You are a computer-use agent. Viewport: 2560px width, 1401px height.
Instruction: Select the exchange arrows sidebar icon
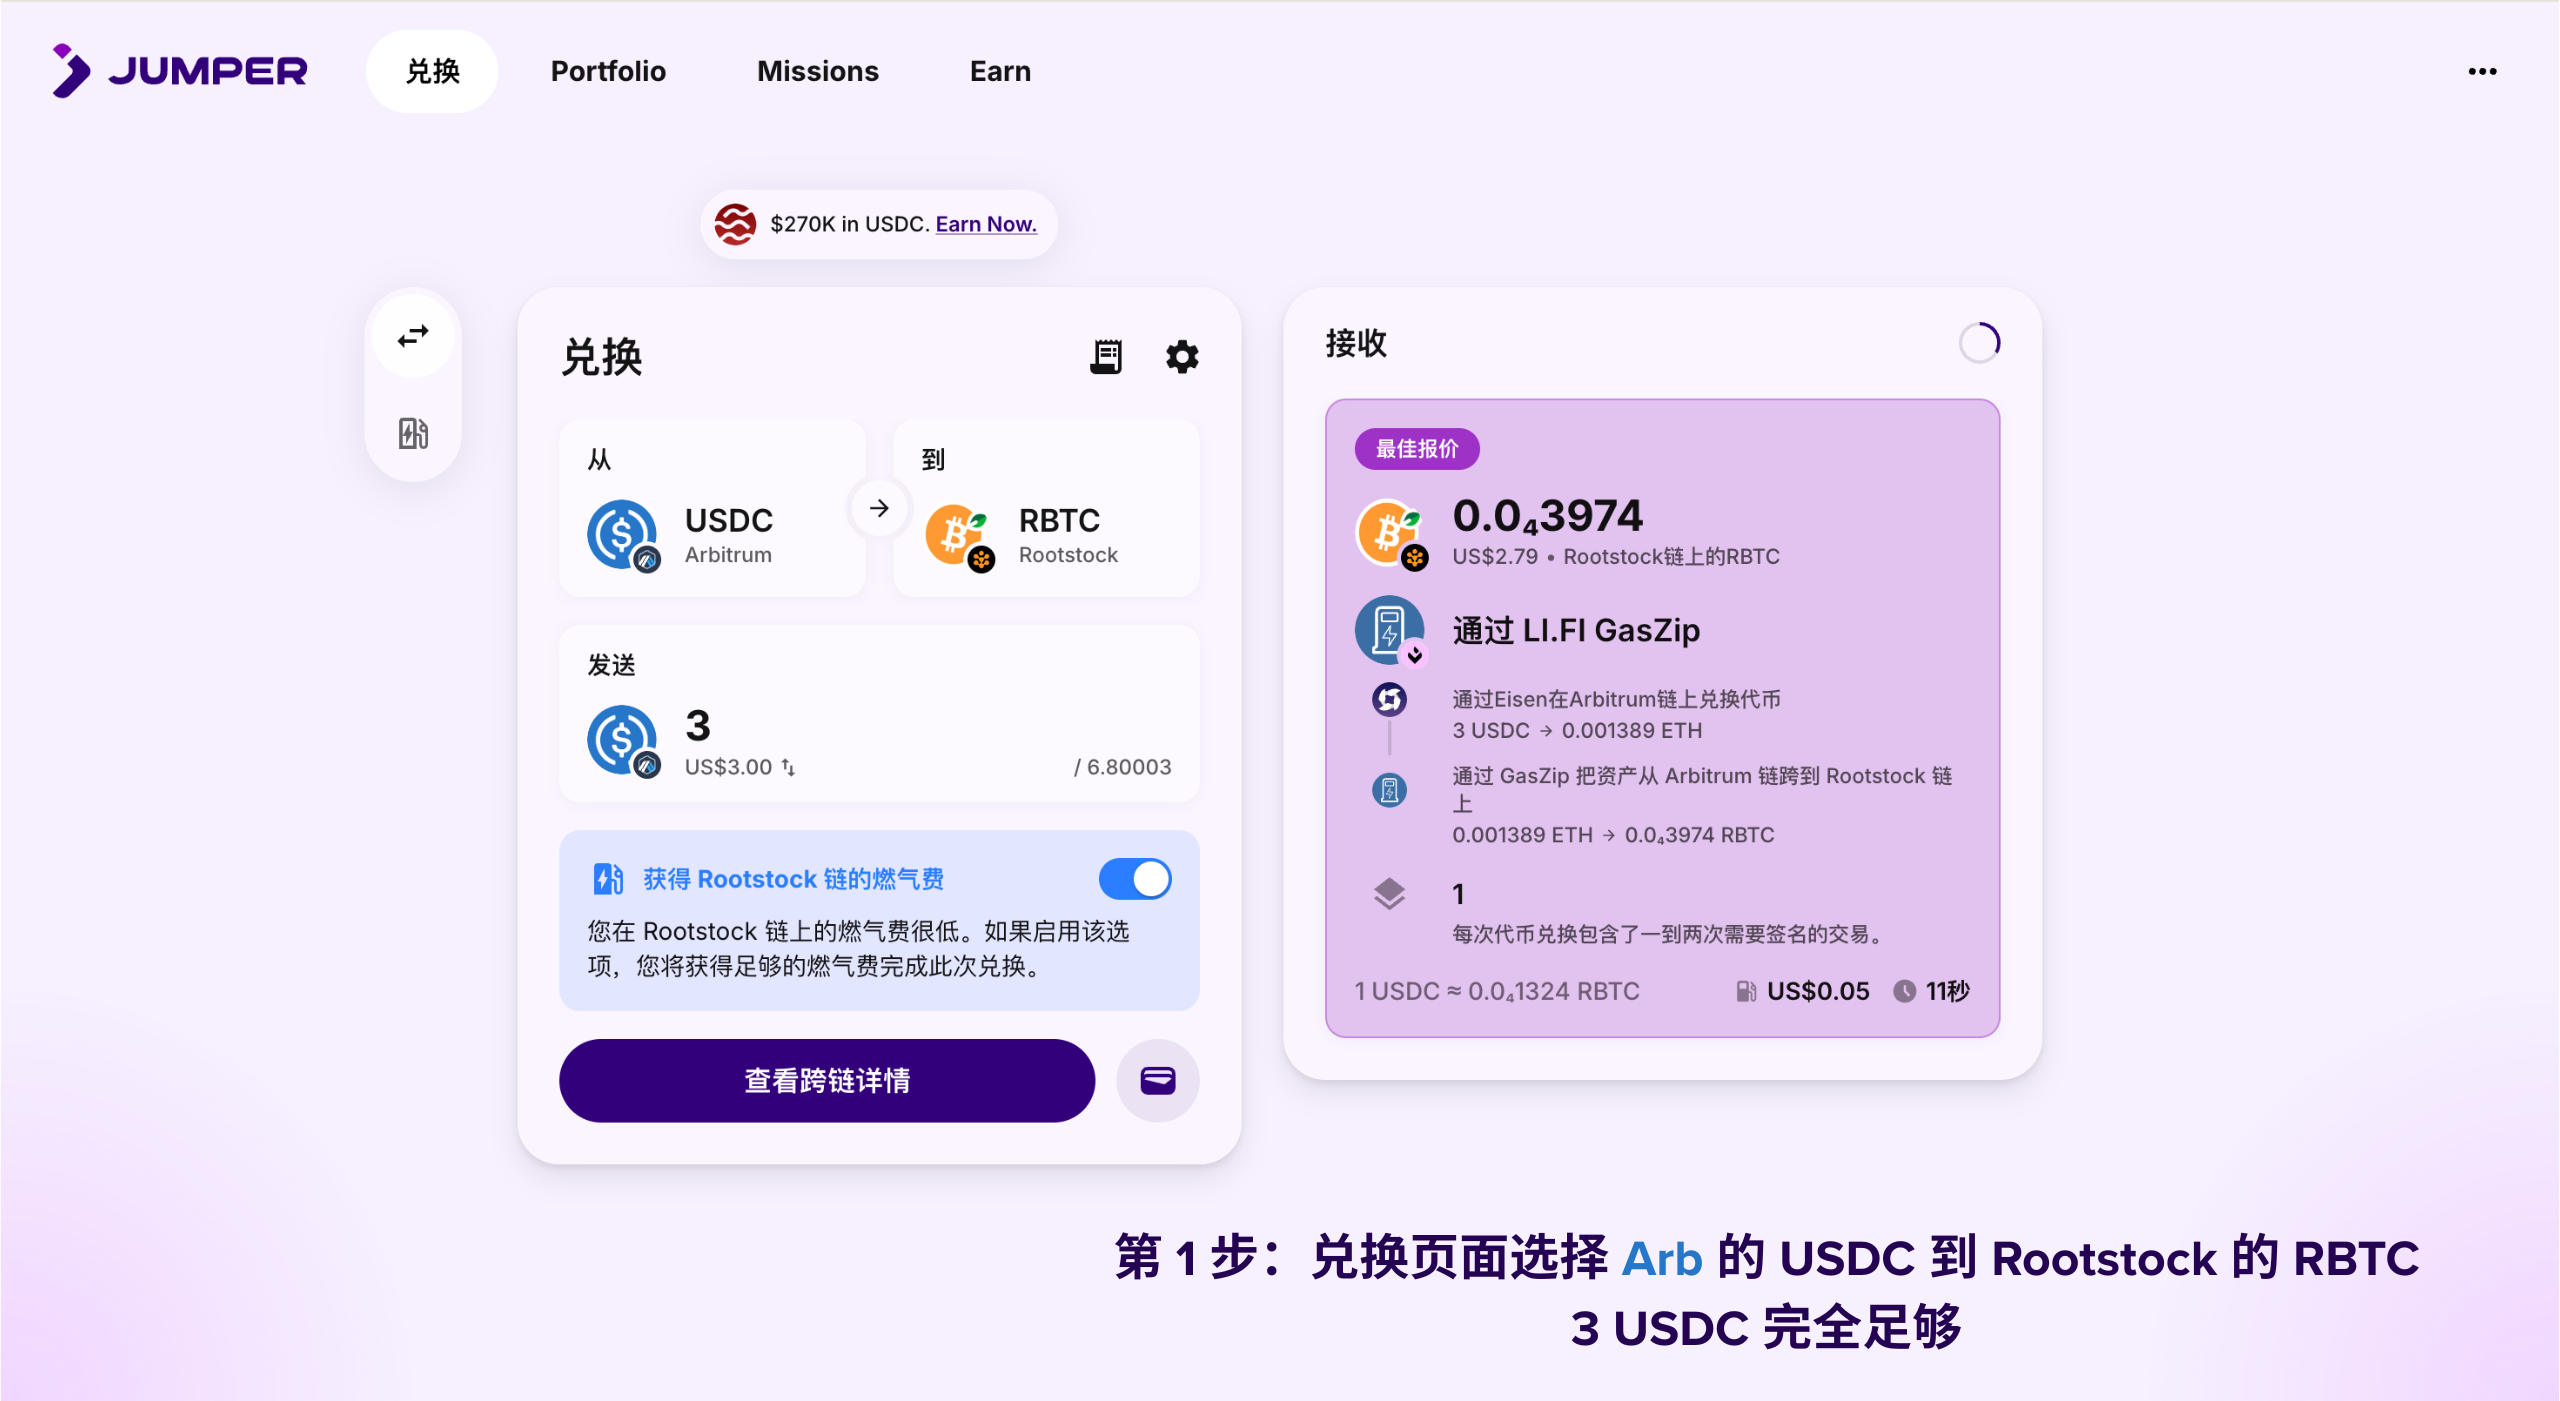pyautogui.click(x=413, y=336)
